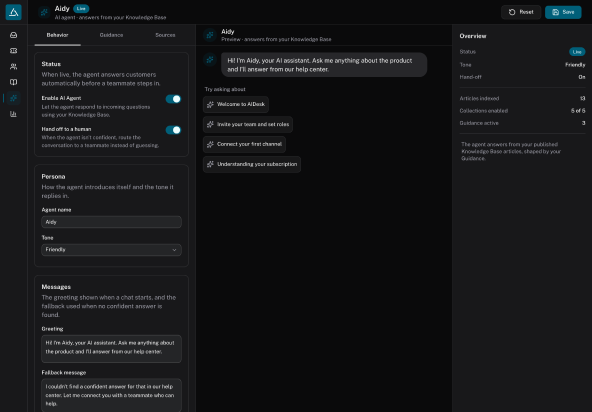Screen dimensions: 592x412
Task: Click the Messages section heading
Action: (x=56, y=287)
